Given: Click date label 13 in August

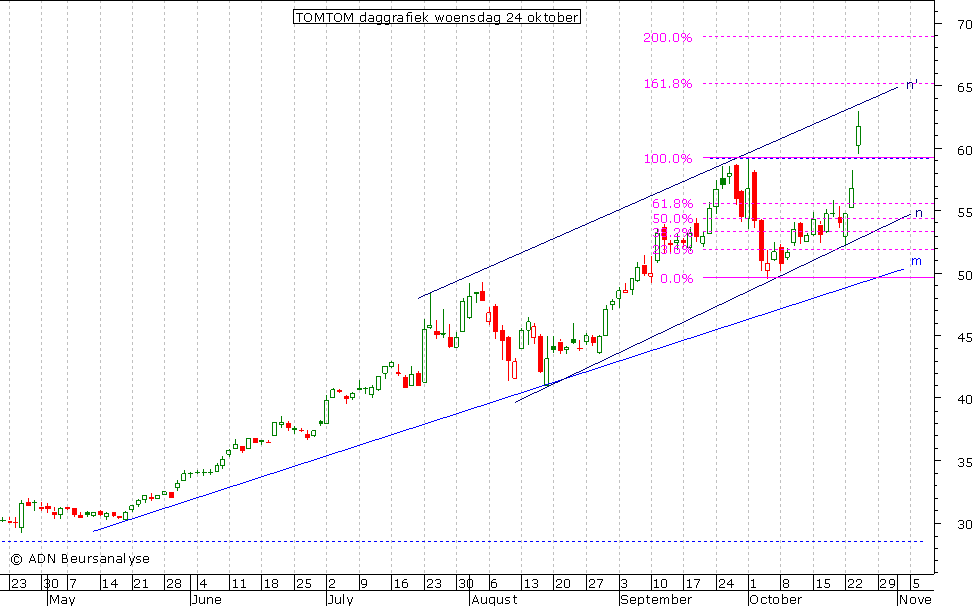Looking at the screenshot, I should click(x=530, y=584).
